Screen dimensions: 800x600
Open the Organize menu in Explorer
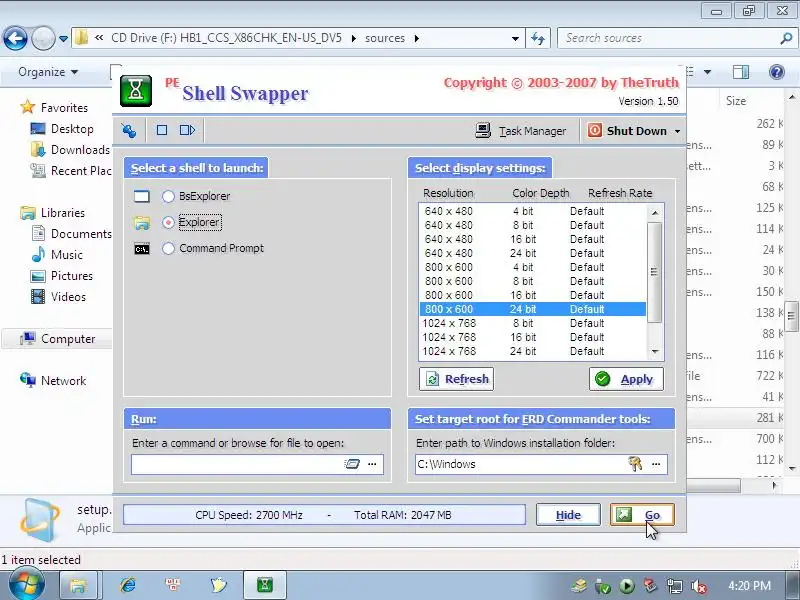[x=48, y=72]
